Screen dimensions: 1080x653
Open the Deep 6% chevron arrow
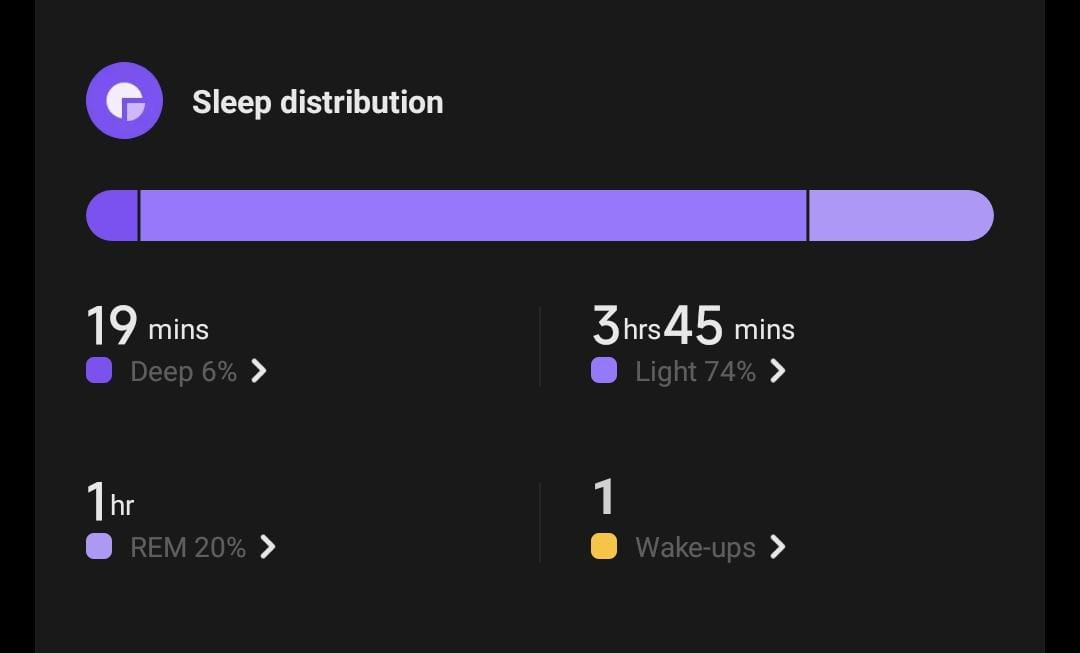(259, 371)
